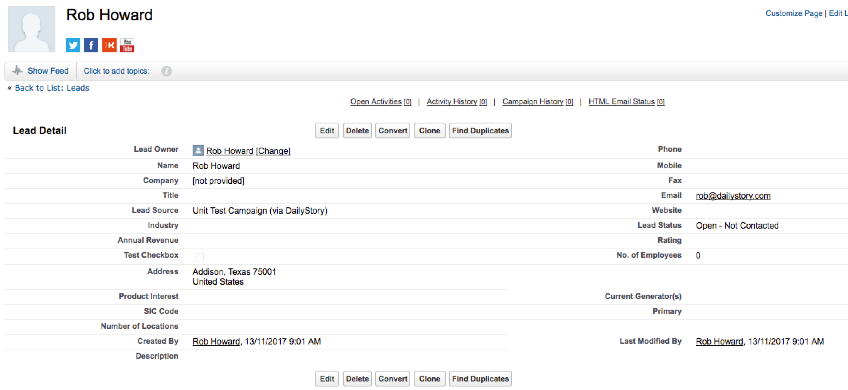Click the Name value Rob Howard
848x390 pixels.
pos(216,166)
